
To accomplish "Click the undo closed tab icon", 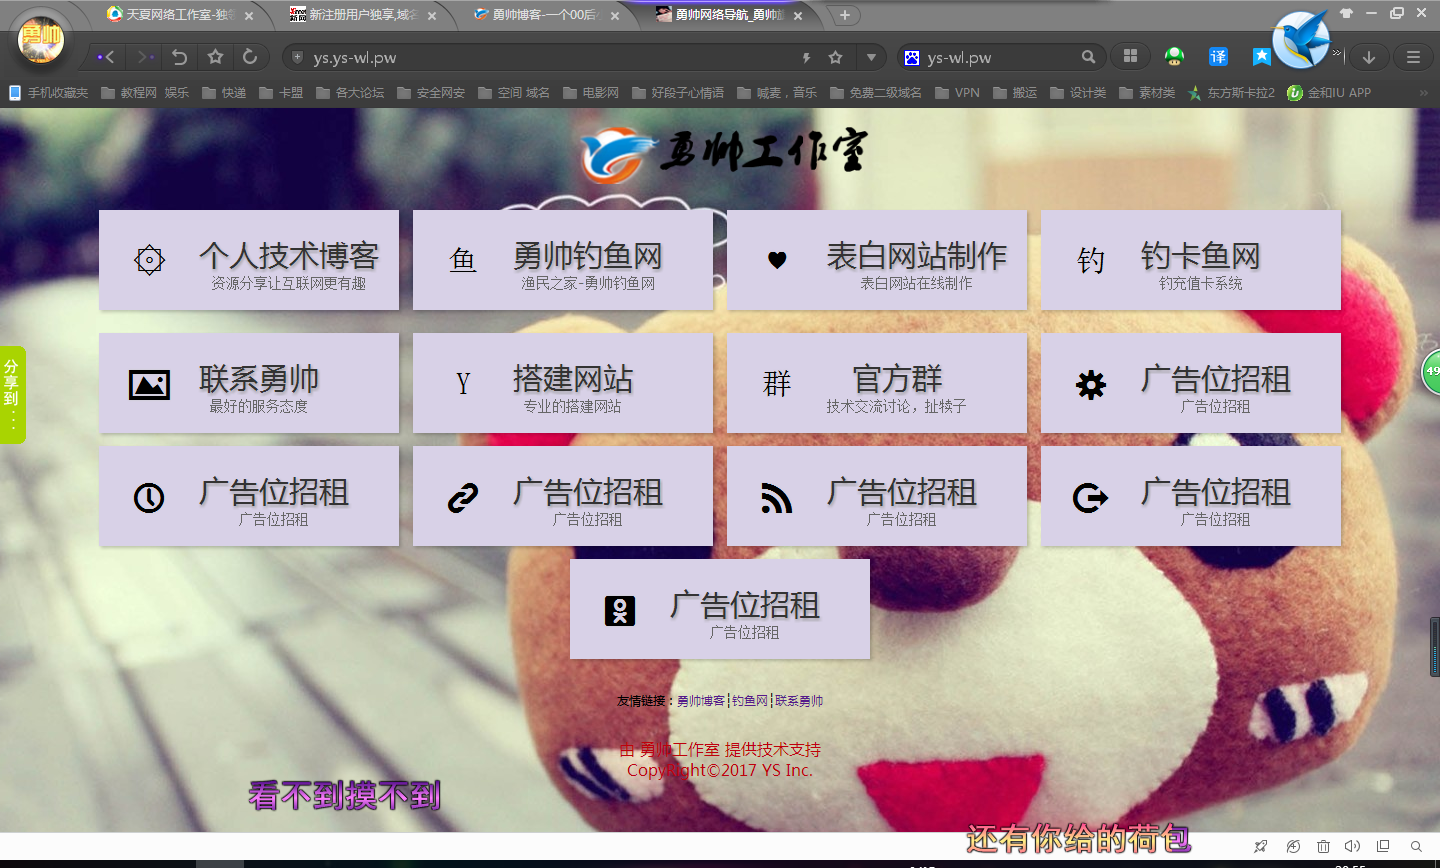I will coord(180,57).
